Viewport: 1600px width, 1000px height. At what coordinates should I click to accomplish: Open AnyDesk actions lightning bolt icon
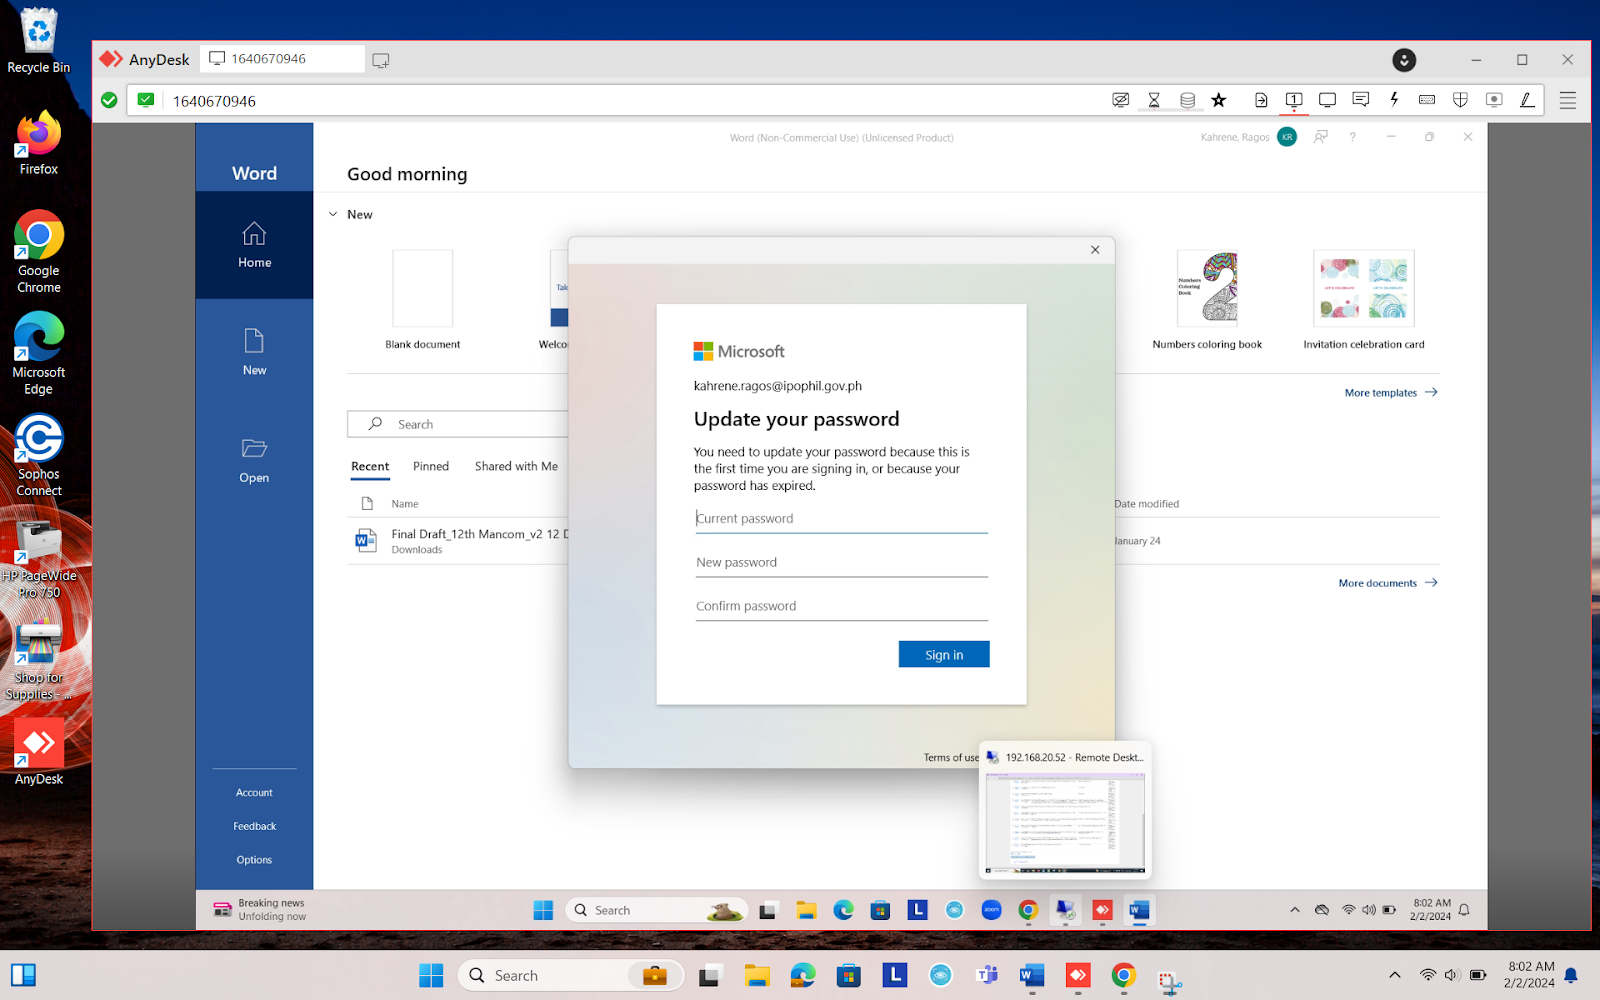pyautogui.click(x=1394, y=99)
